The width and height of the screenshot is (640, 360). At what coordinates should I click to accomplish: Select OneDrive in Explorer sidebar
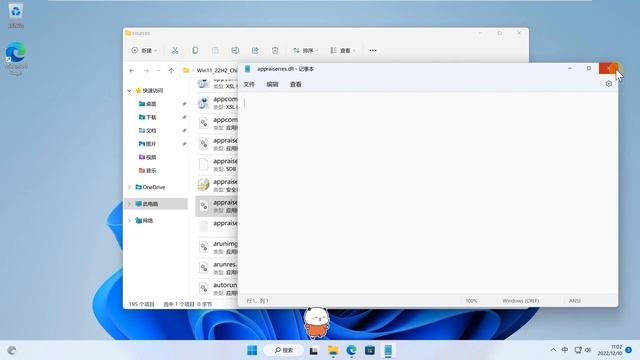click(x=150, y=187)
